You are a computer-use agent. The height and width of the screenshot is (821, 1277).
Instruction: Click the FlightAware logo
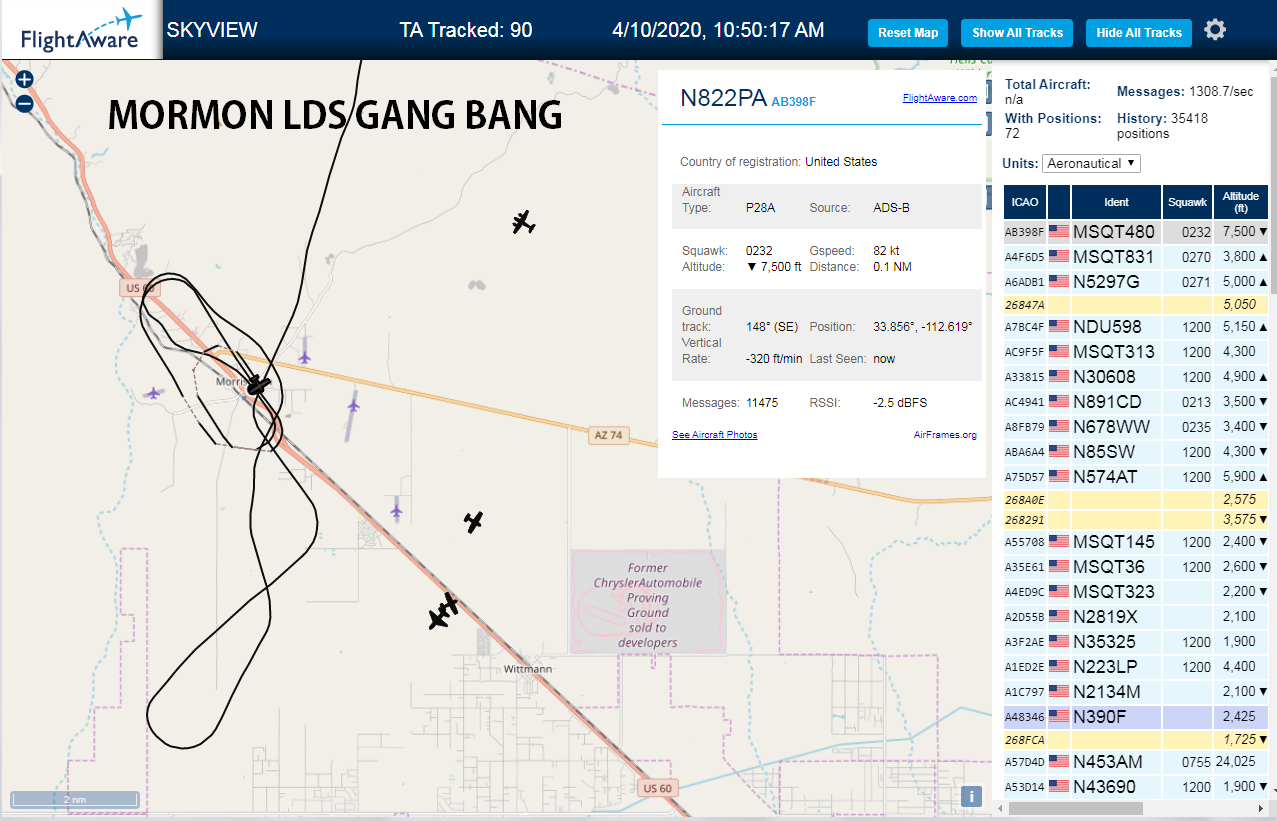click(x=81, y=30)
